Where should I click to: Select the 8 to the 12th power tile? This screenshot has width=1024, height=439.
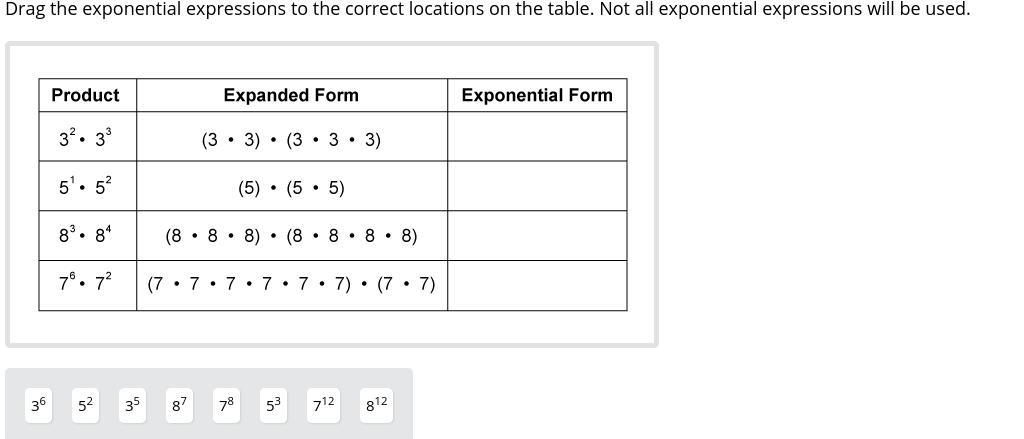[x=376, y=406]
